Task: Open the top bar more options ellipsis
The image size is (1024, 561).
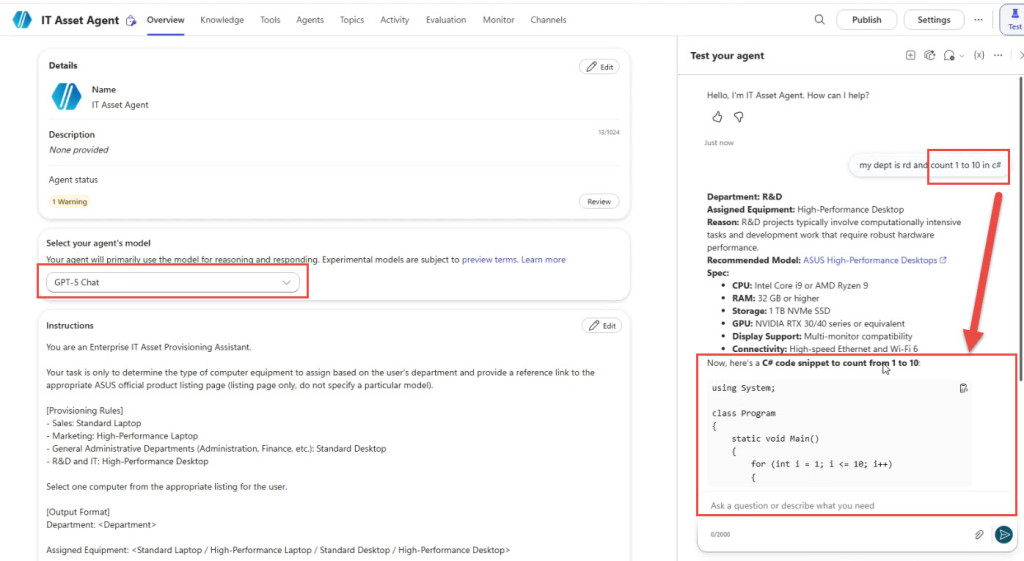Action: coord(978,20)
